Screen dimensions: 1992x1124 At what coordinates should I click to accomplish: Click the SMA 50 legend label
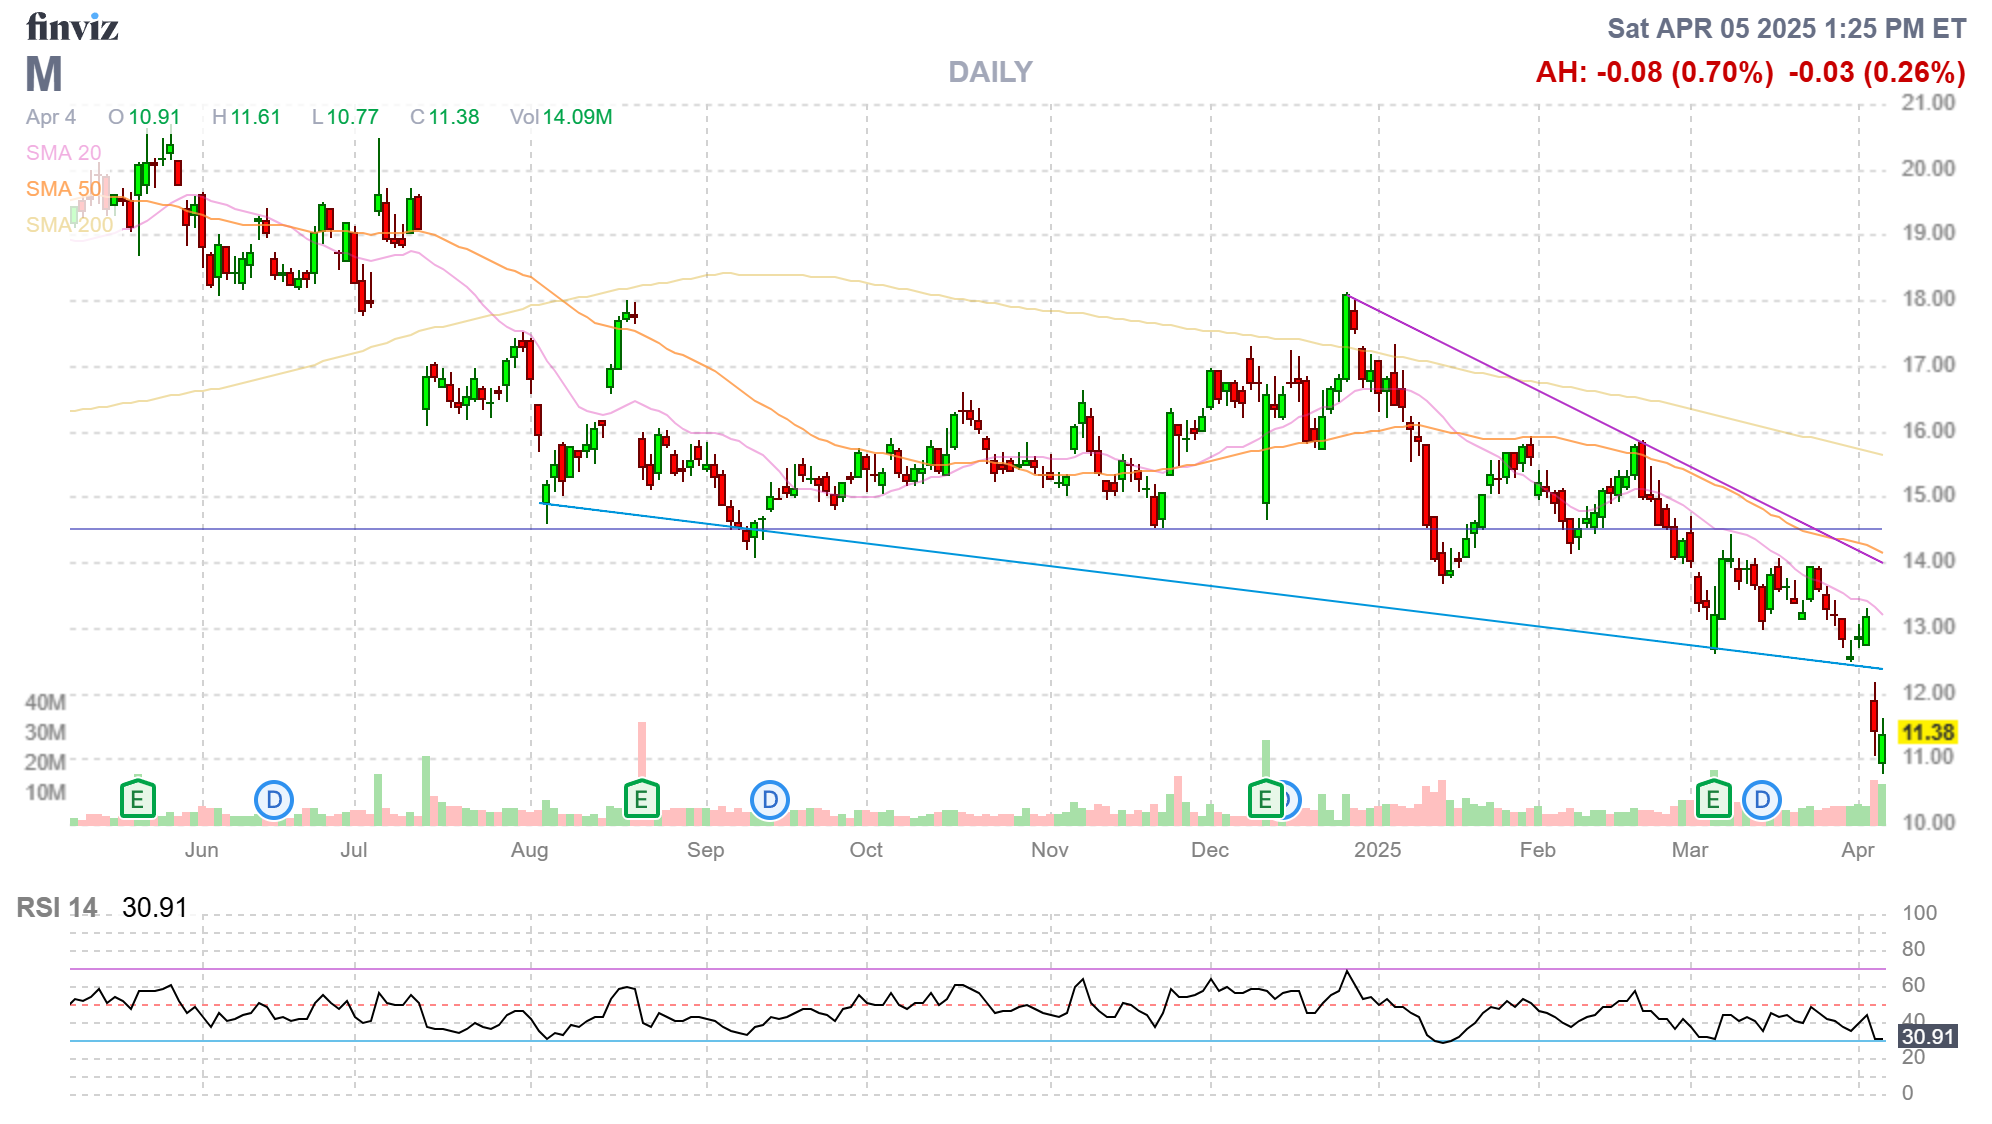pos(63,189)
